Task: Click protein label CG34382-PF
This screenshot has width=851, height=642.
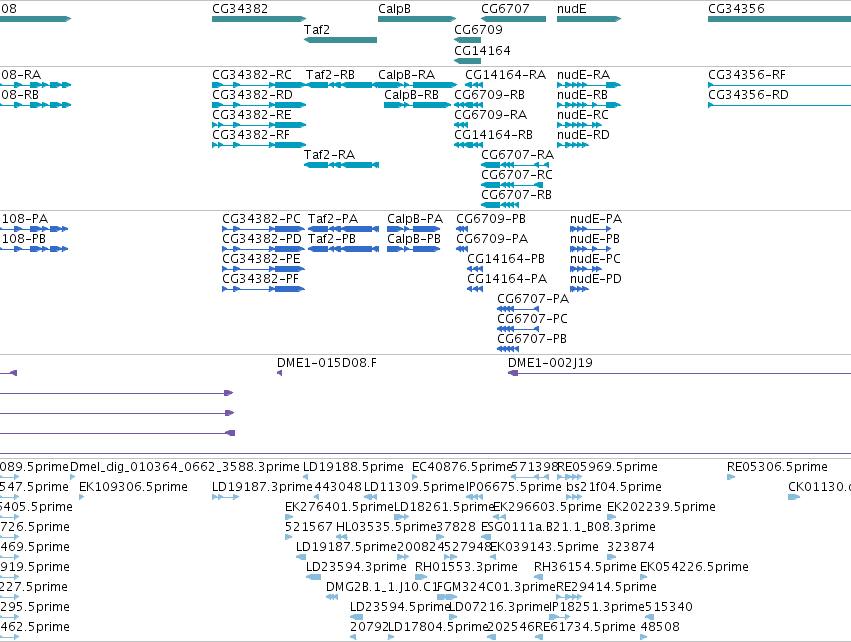Action: pos(261,279)
